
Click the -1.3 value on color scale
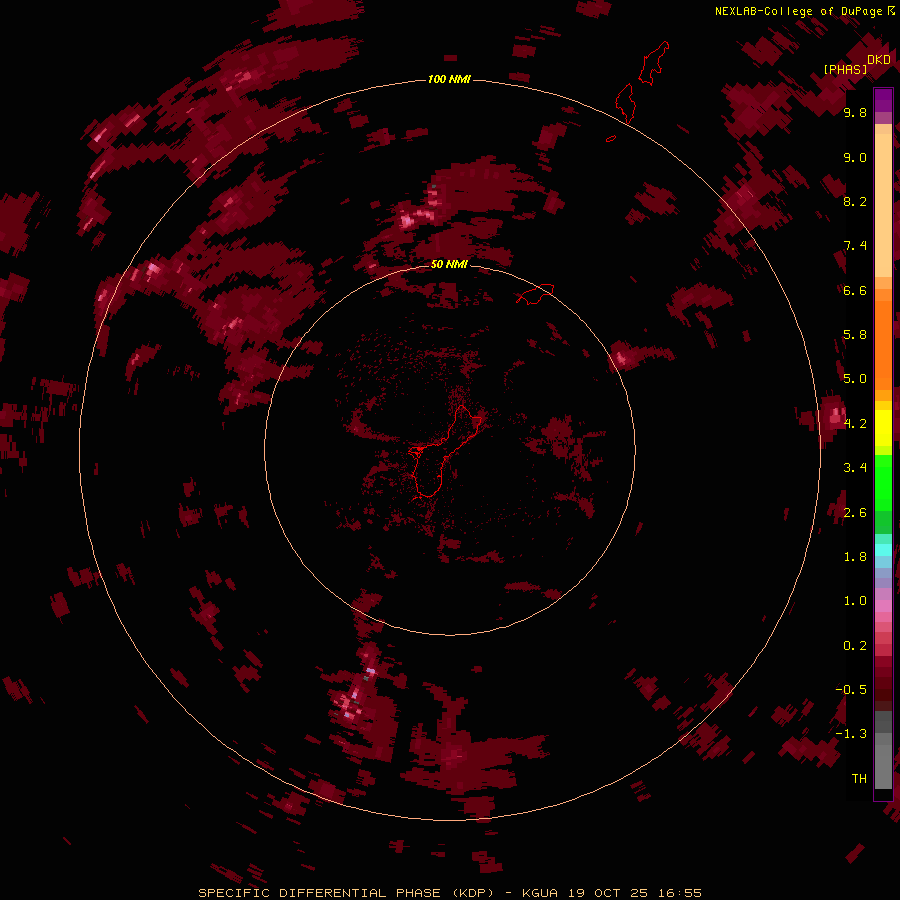coord(851,734)
